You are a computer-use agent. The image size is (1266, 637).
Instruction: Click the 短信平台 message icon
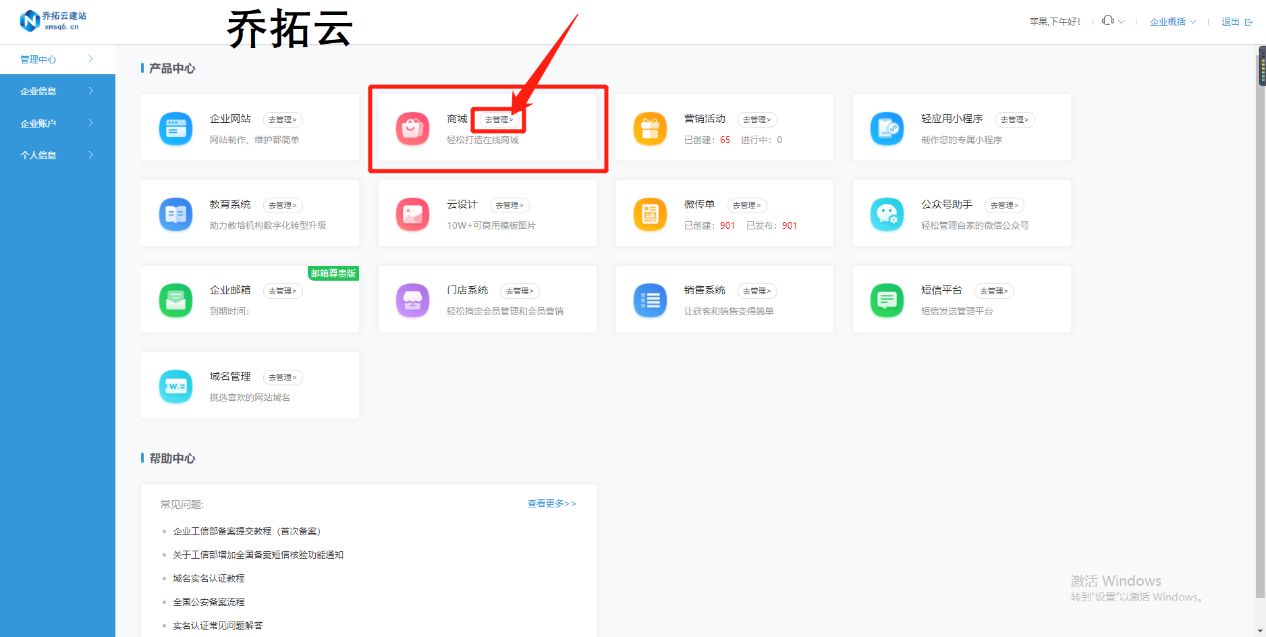tap(886, 299)
